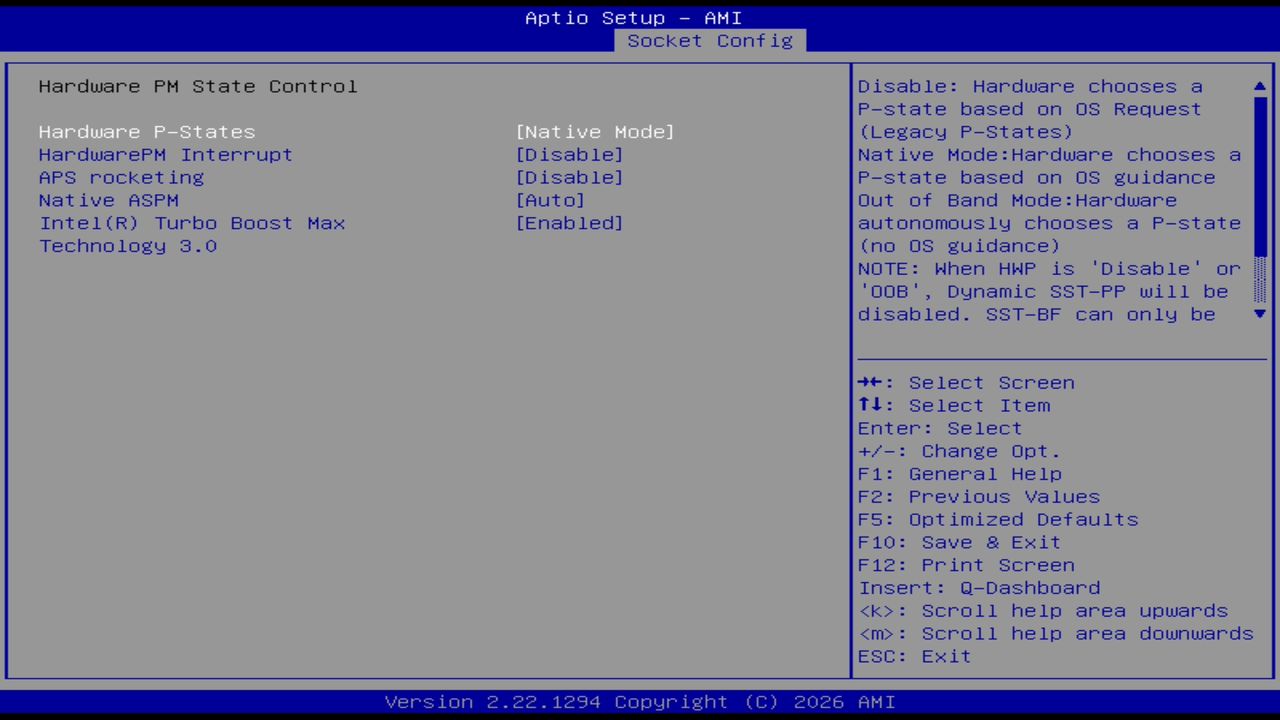Enable APS rocketing
This screenshot has height=720, width=1280.
pos(569,177)
